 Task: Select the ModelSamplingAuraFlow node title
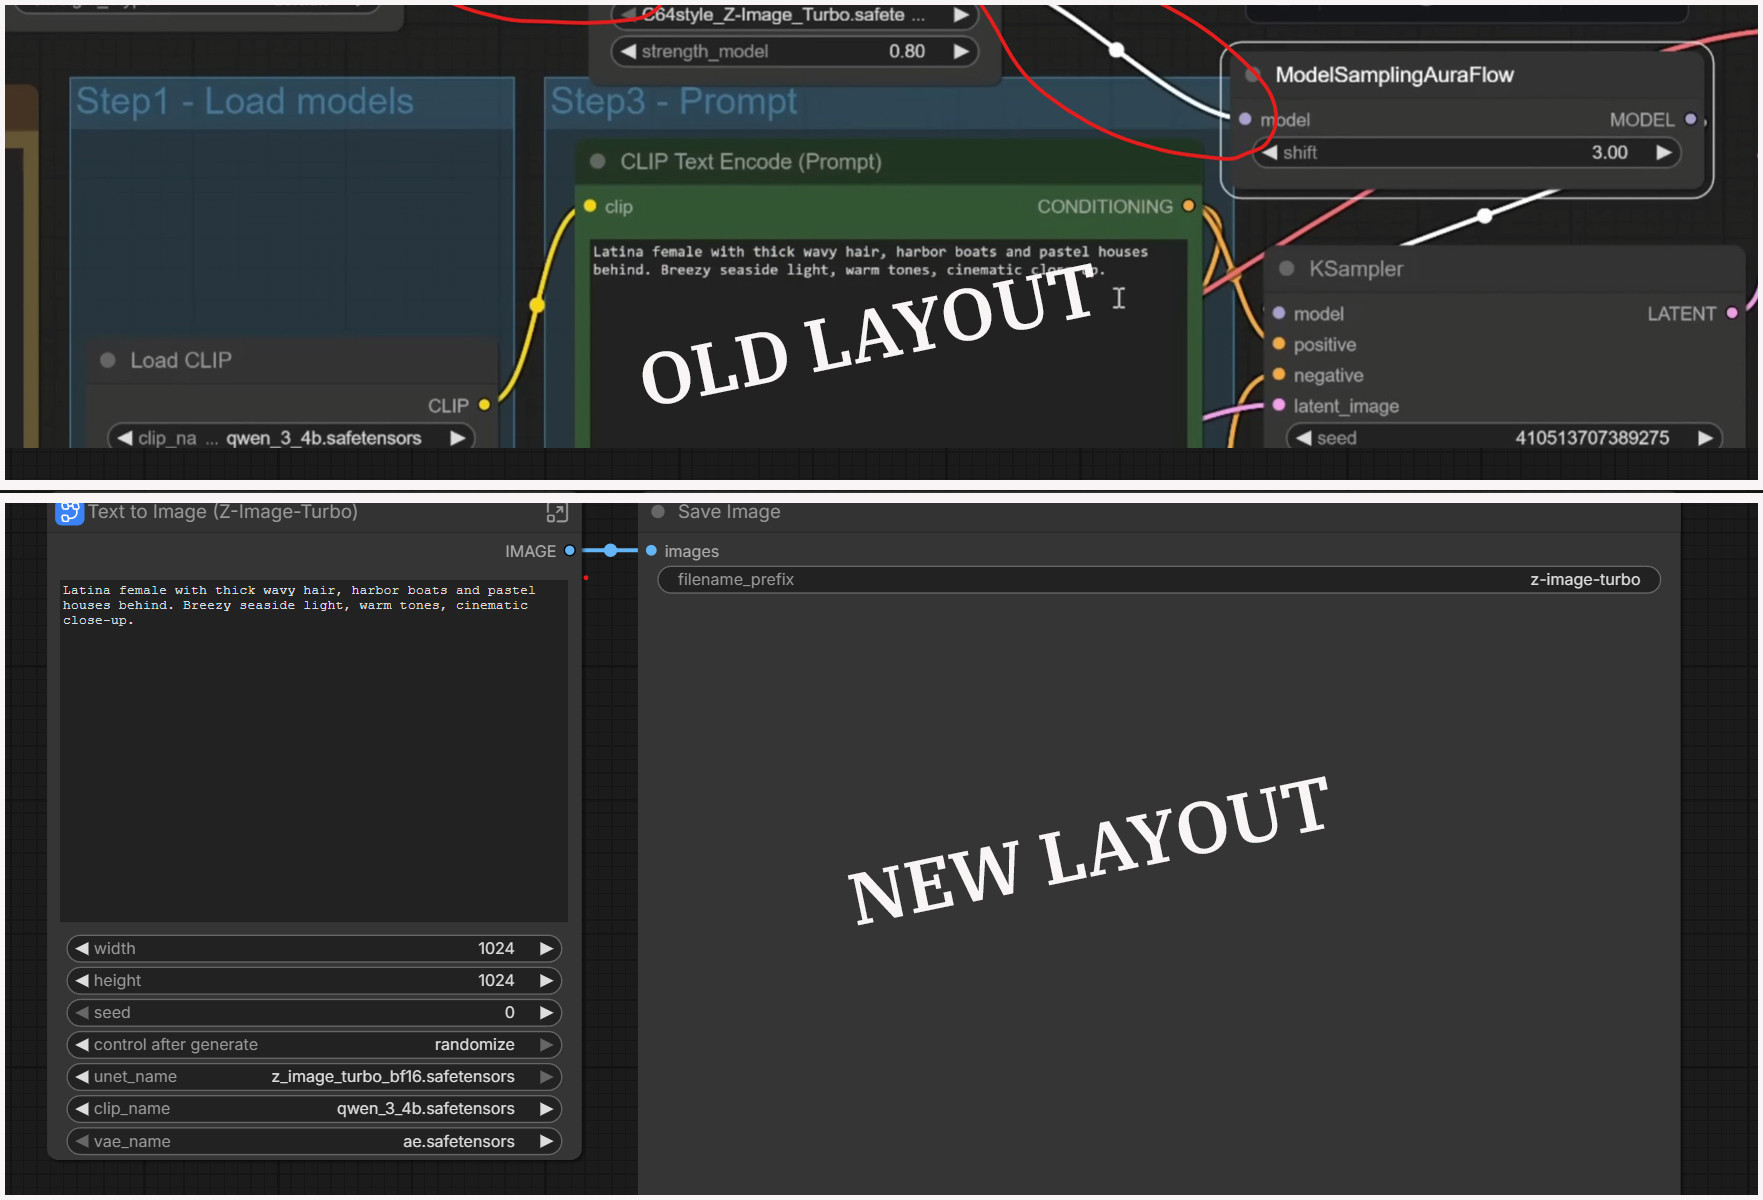pyautogui.click(x=1394, y=75)
